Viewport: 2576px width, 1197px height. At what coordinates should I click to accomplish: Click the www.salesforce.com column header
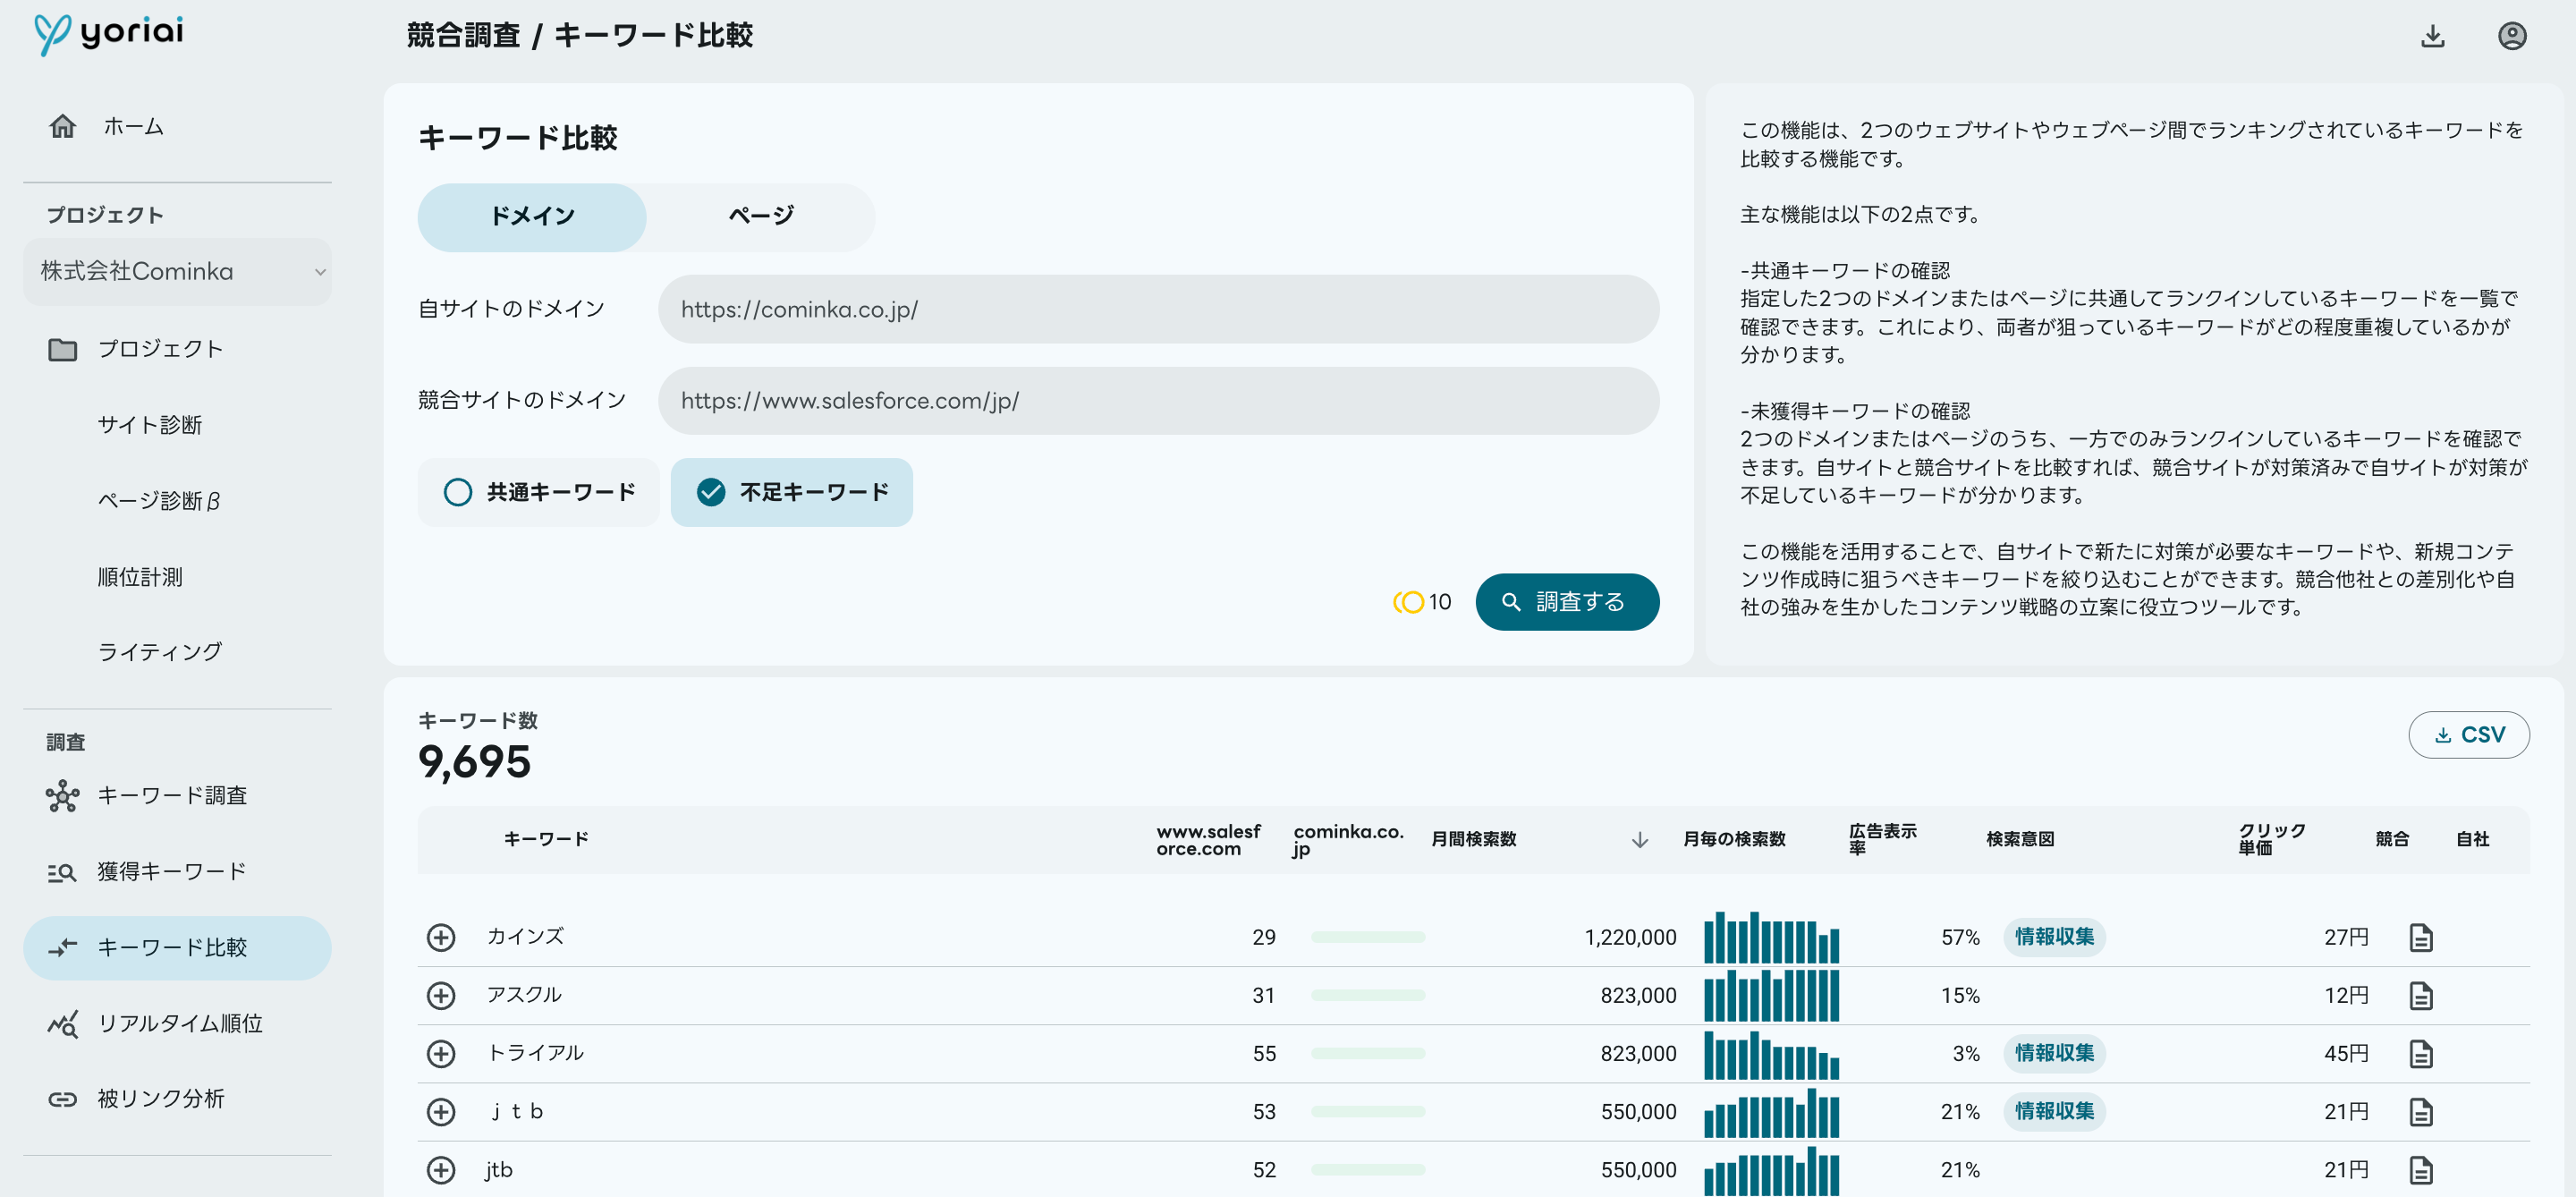(1208, 839)
